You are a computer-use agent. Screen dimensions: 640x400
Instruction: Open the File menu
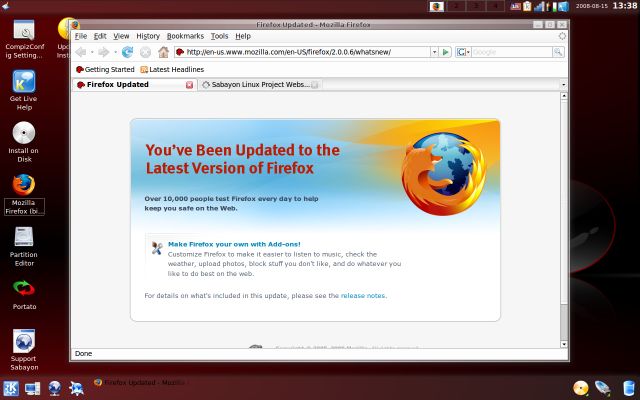click(x=81, y=36)
